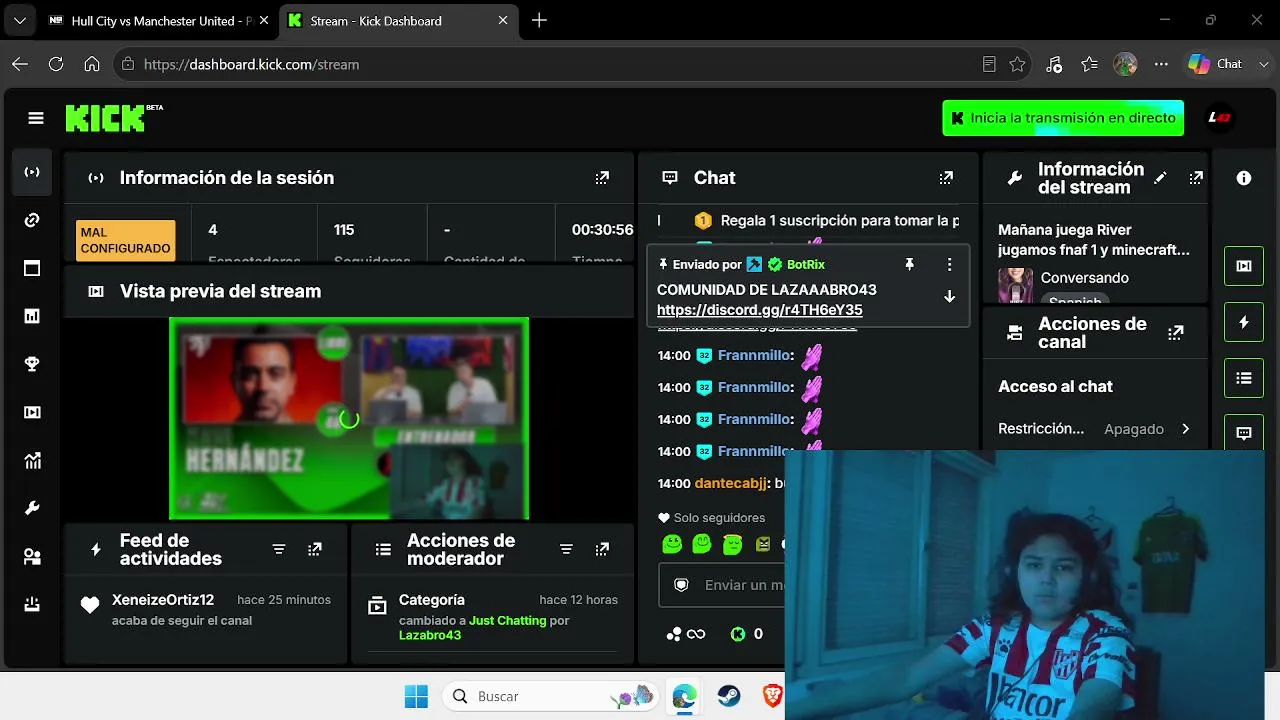This screenshot has height=720, width=1280.
Task: Click the info icon in the right rail
Action: [x=1244, y=178]
